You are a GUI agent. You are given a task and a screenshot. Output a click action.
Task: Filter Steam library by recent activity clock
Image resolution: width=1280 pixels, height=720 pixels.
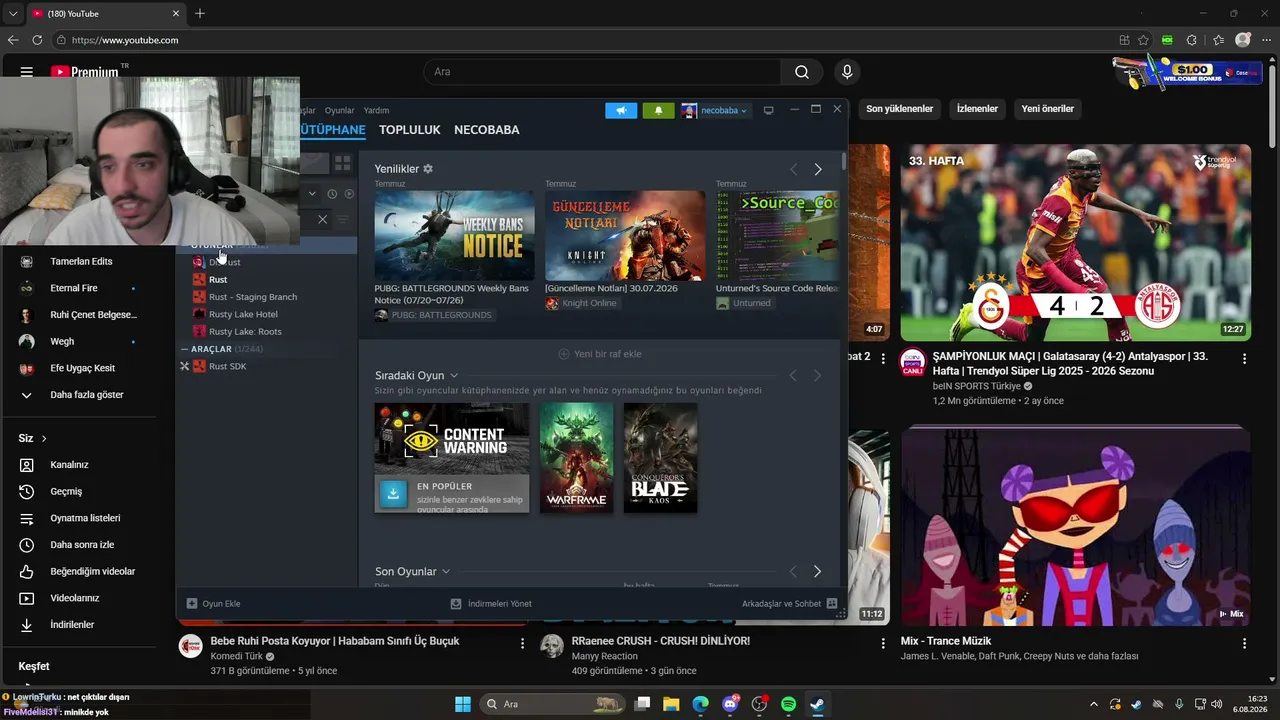[332, 194]
